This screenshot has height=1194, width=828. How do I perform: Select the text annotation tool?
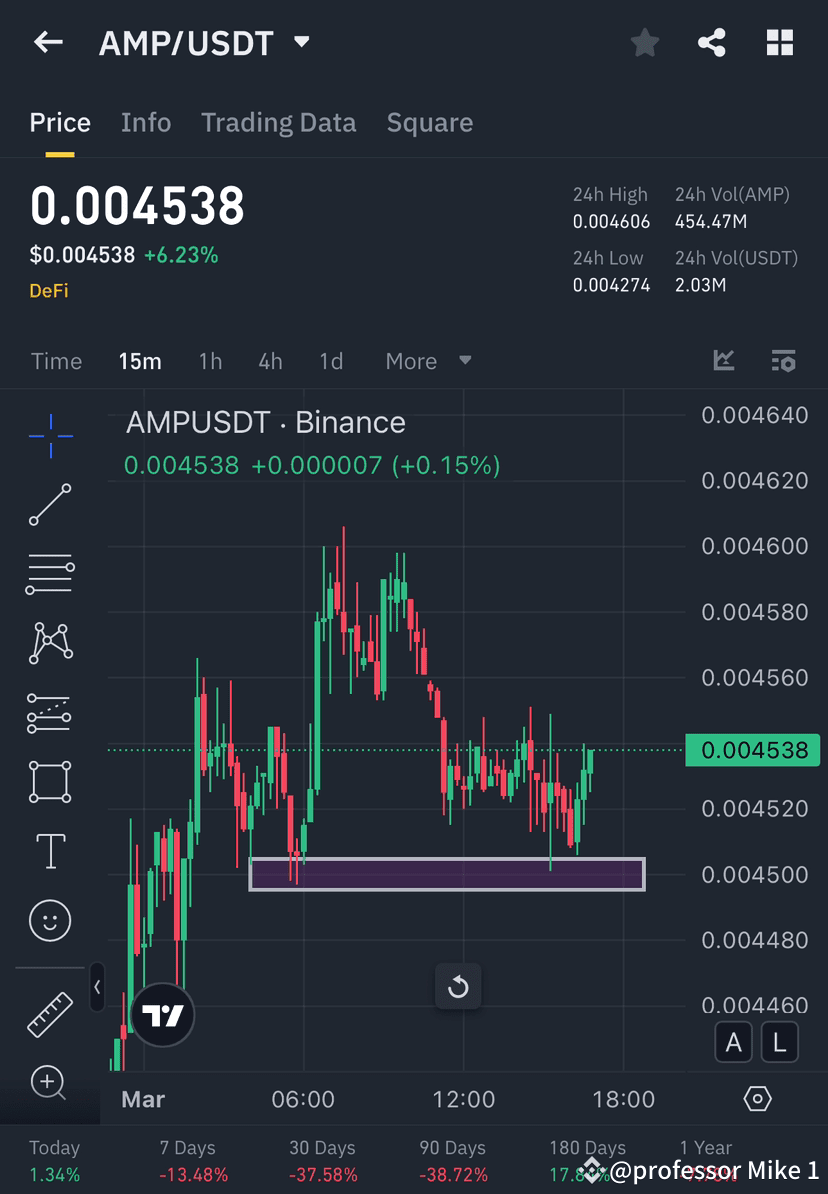pyautogui.click(x=50, y=850)
